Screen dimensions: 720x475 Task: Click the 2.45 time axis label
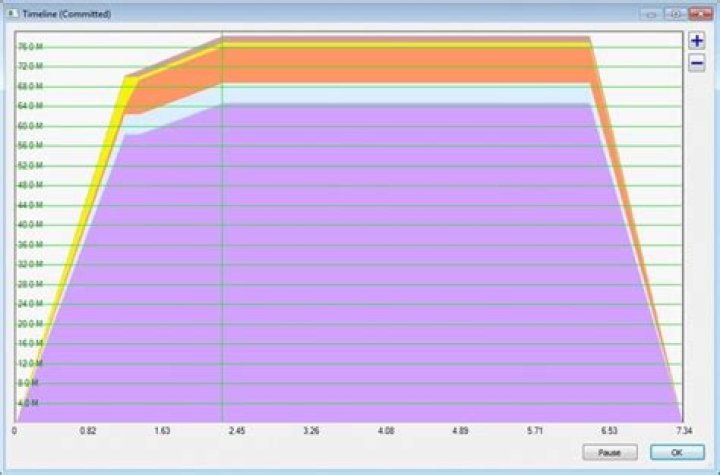pos(237,431)
